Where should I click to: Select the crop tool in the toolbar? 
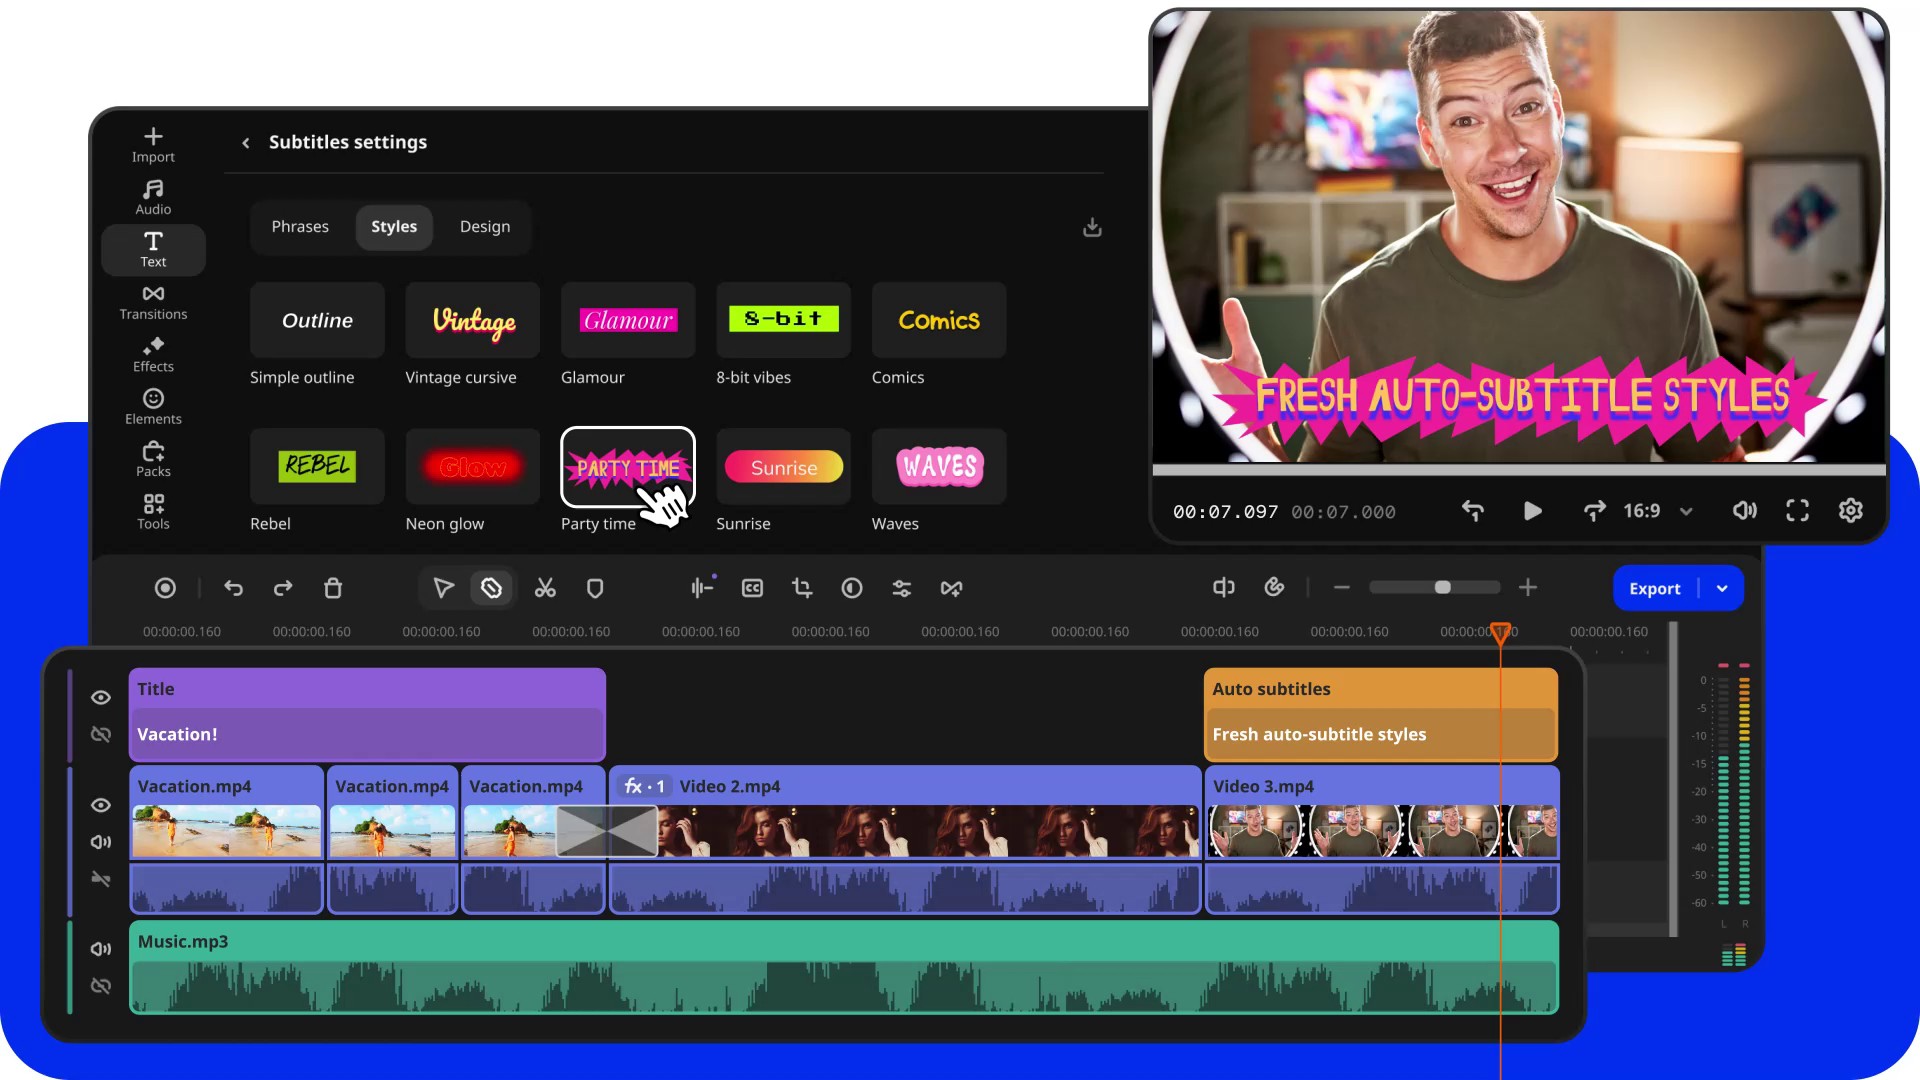(x=802, y=588)
